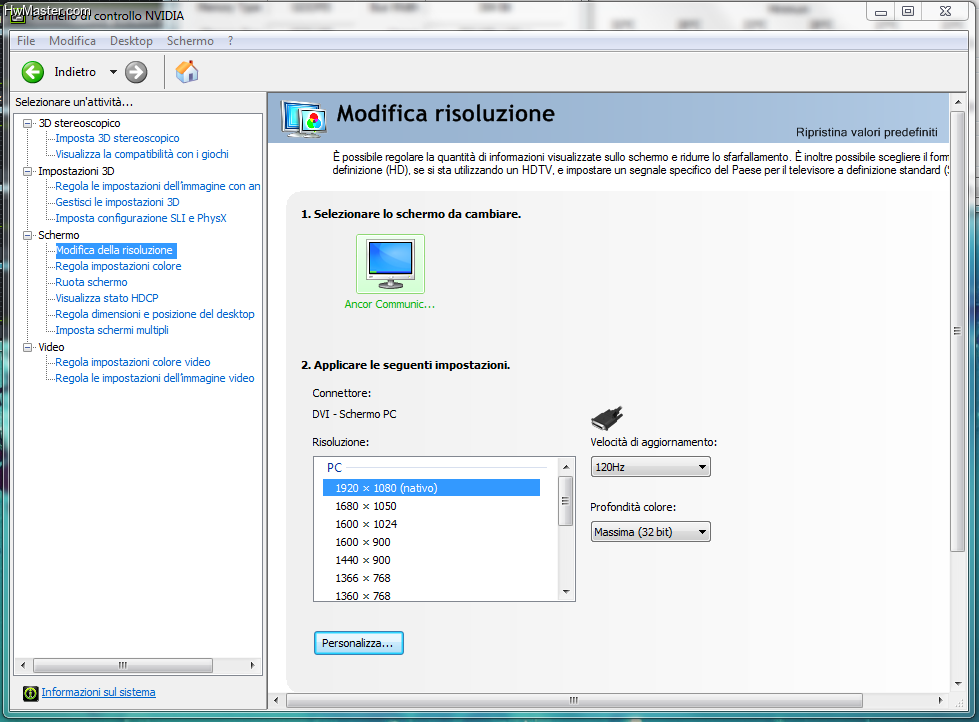979x722 pixels.
Task: Open Visualizza la compatibilità con i giochi
Action: (142, 154)
